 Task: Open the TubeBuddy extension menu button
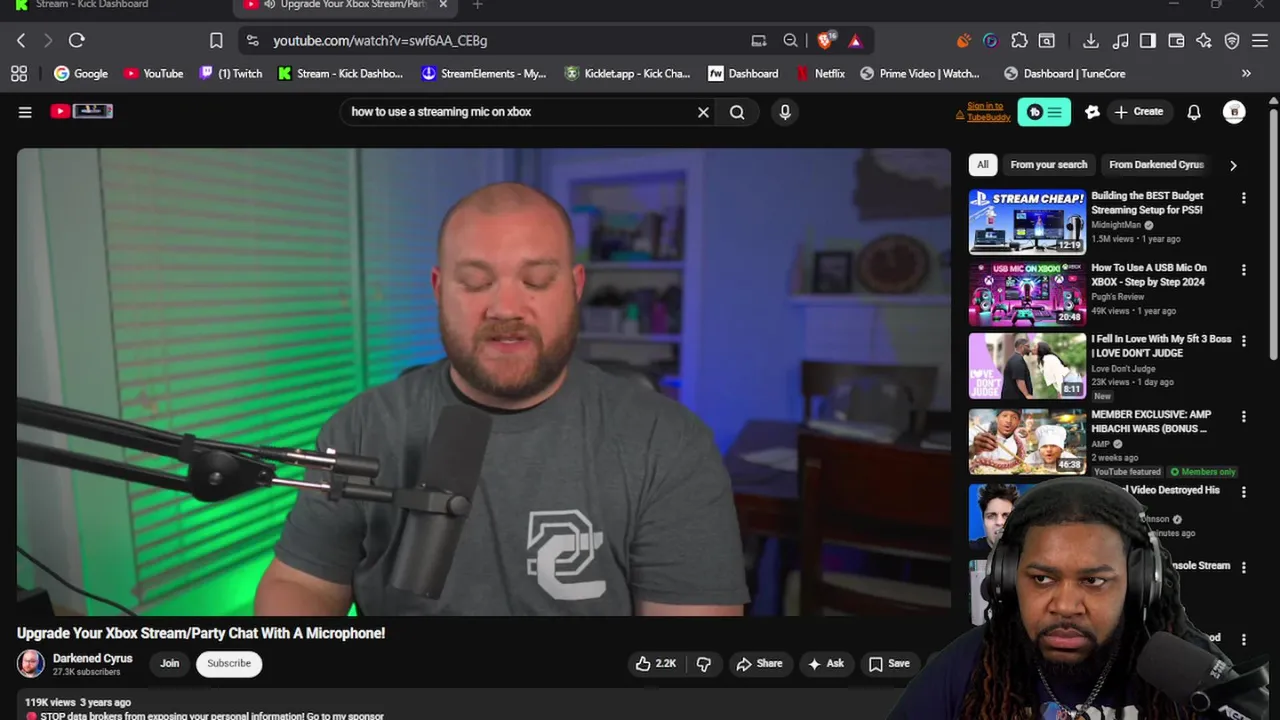(x=1044, y=112)
